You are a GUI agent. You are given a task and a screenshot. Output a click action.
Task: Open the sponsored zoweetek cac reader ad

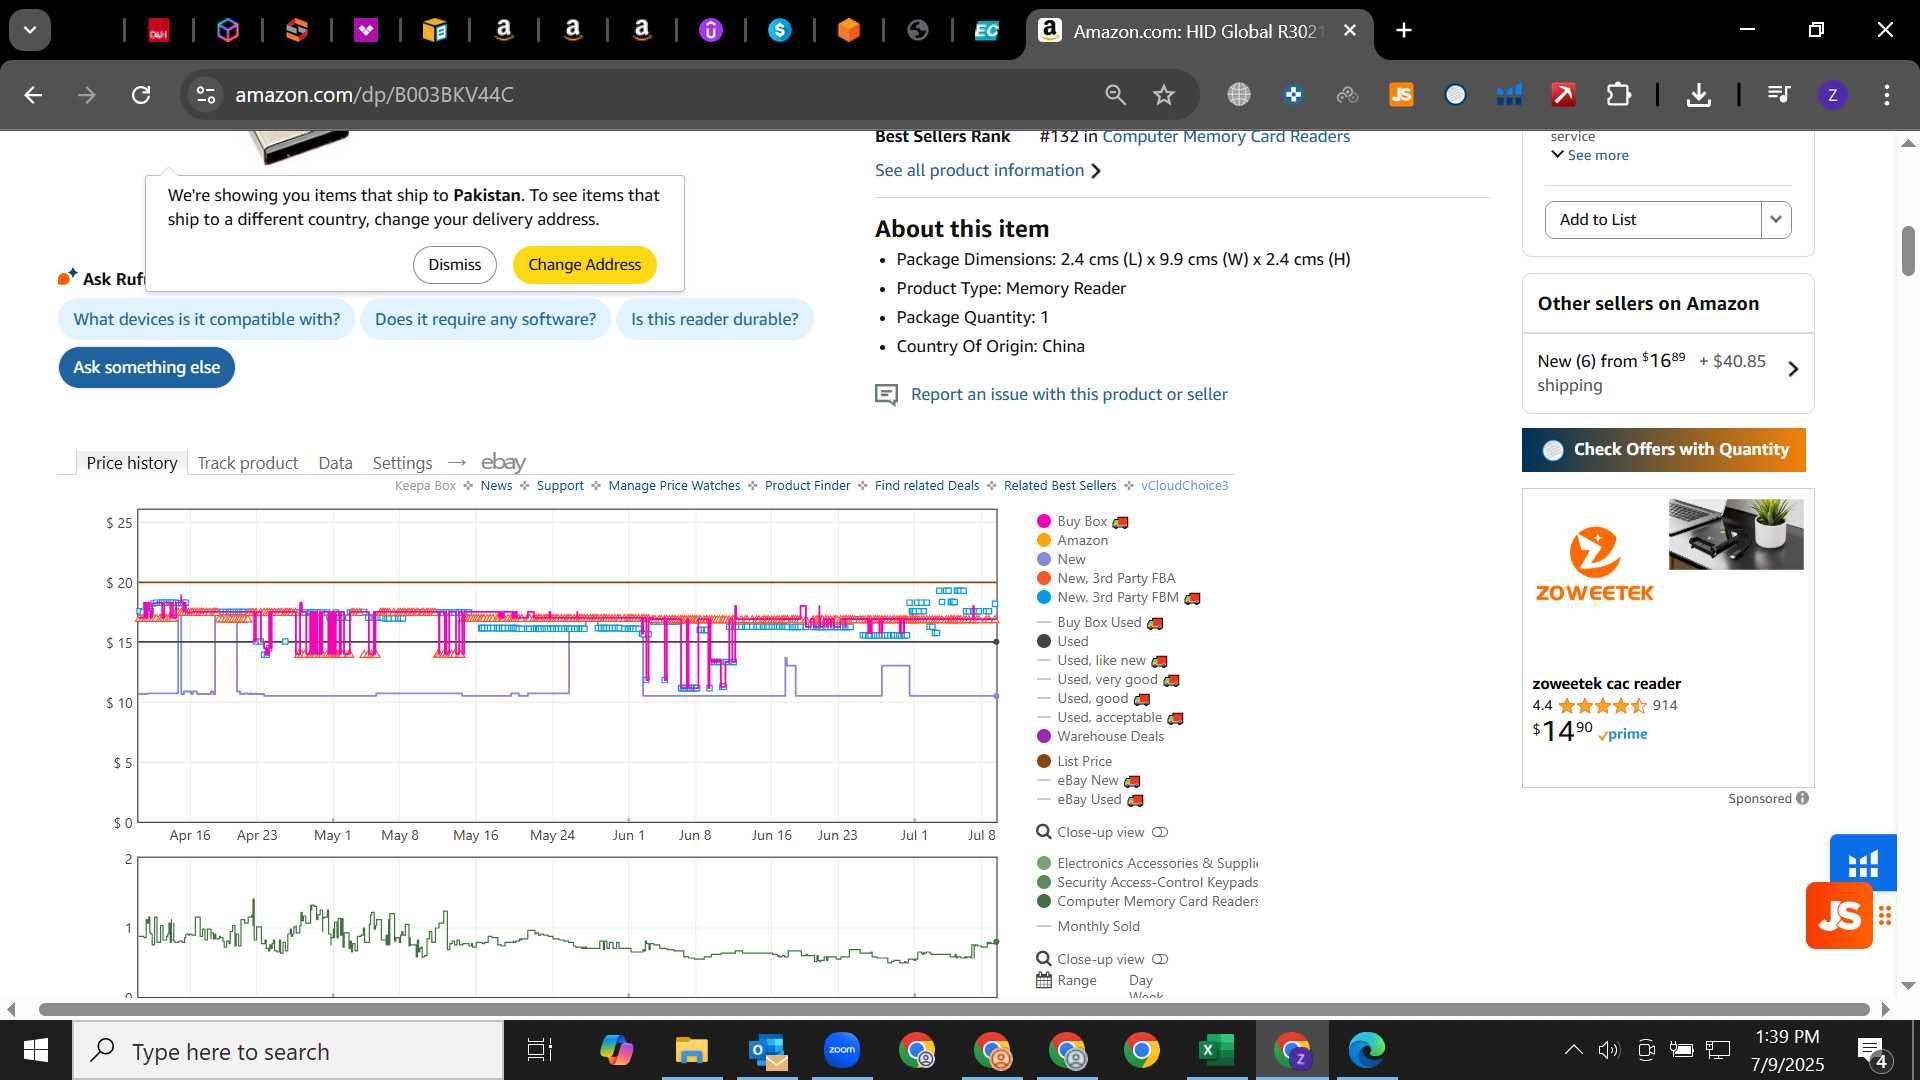[x=1667, y=638]
